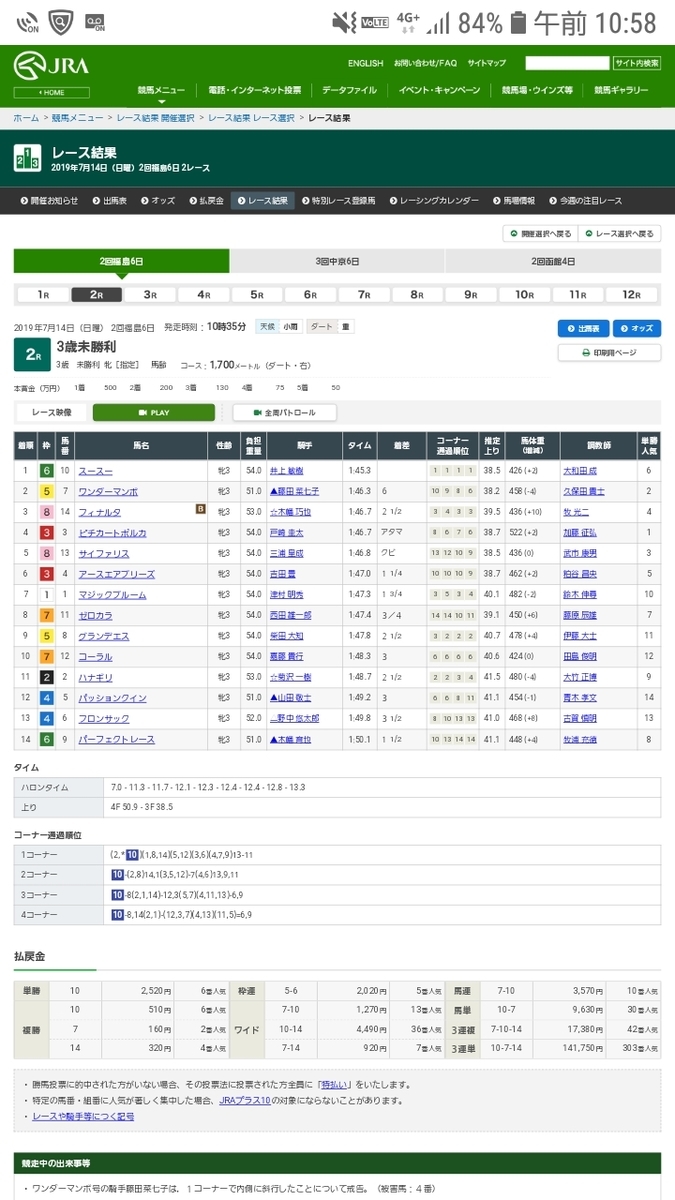
Task: Click ホーム in the breadcrumb
Action: [x=26, y=118]
